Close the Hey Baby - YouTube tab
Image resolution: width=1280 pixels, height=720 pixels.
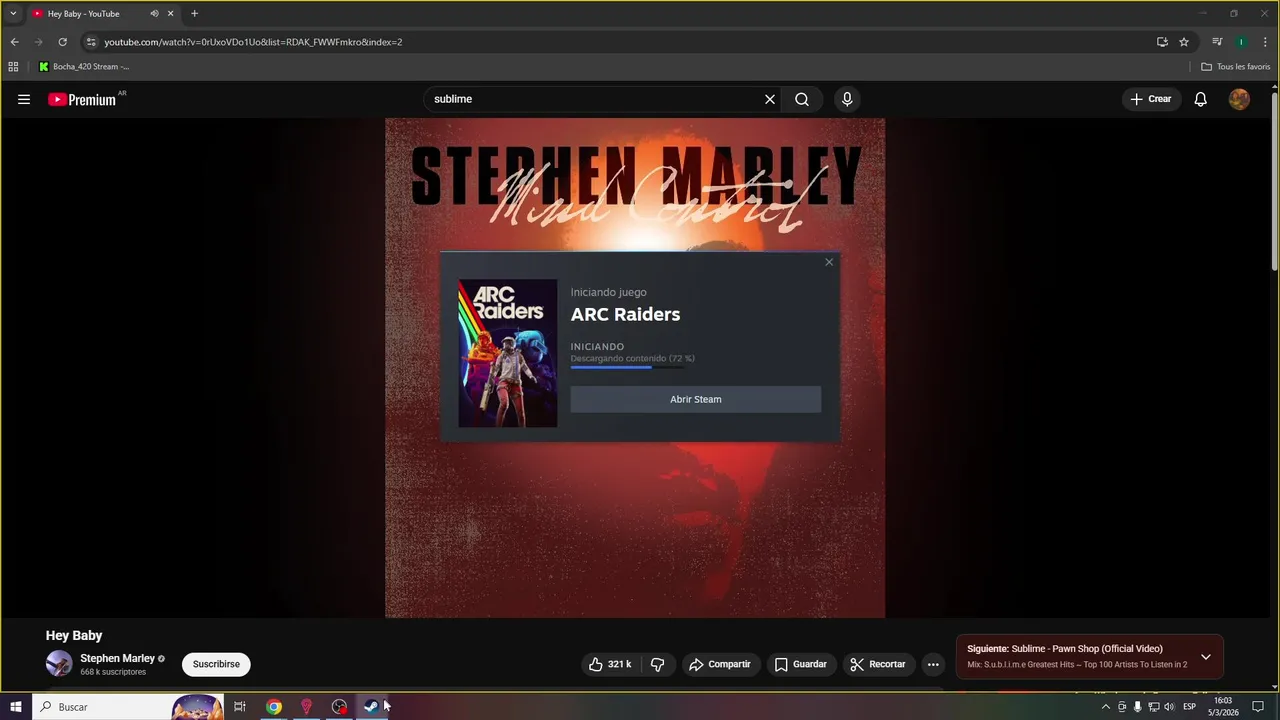(171, 14)
